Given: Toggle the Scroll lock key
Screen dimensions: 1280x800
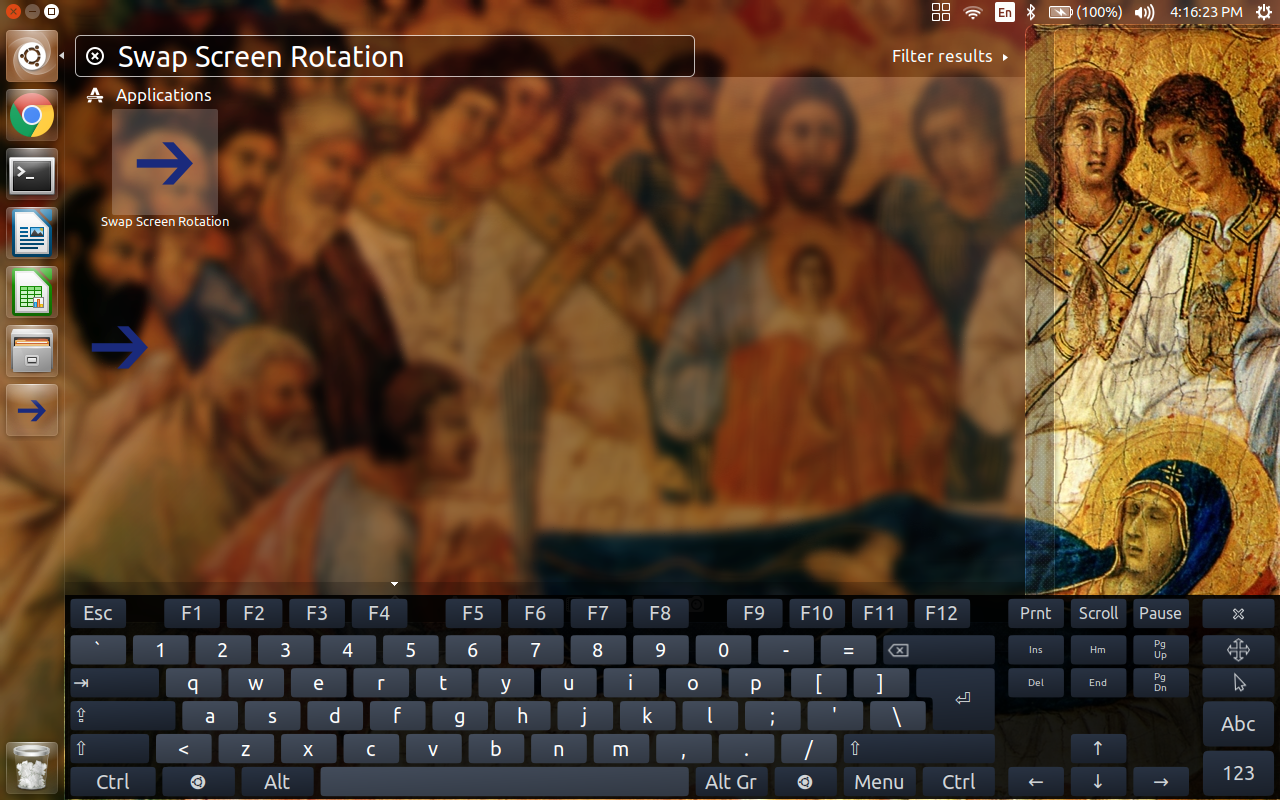Looking at the screenshot, I should coord(1098,613).
